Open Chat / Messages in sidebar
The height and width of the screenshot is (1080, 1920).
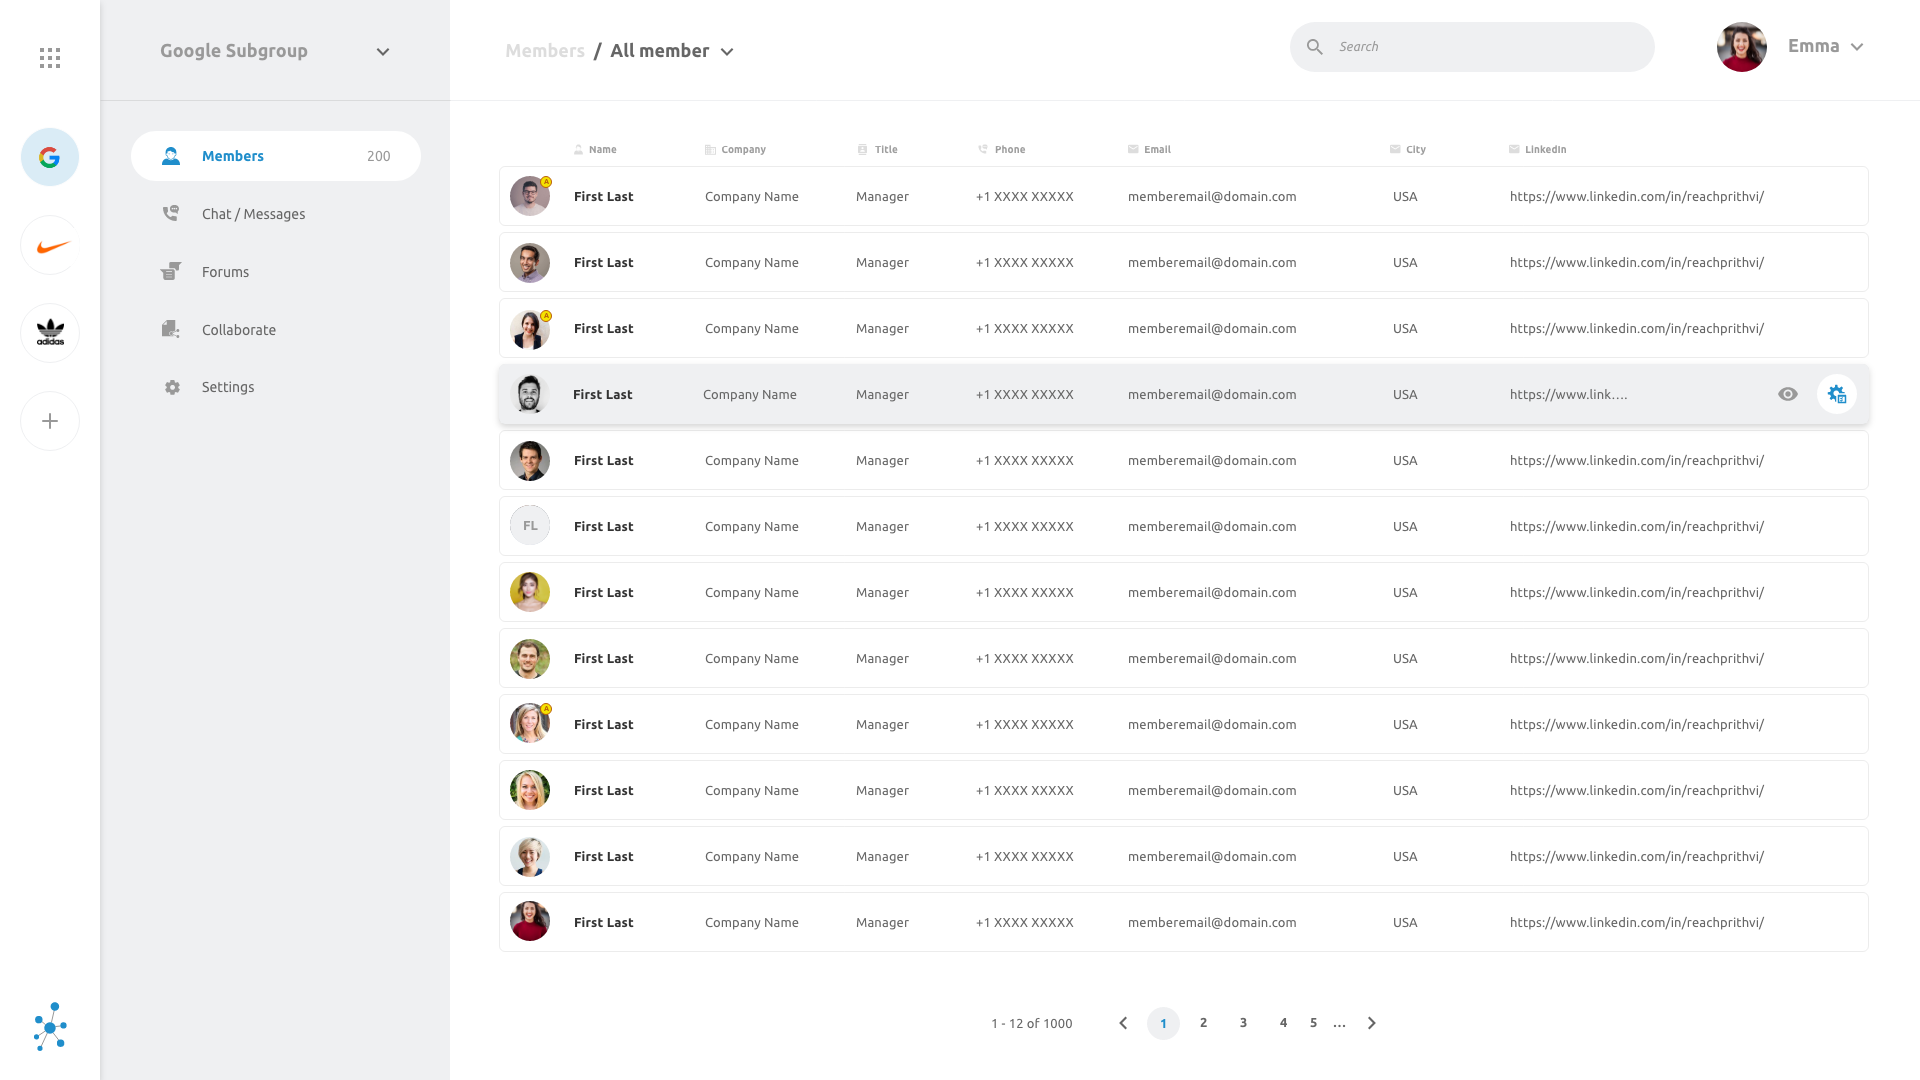tap(253, 214)
